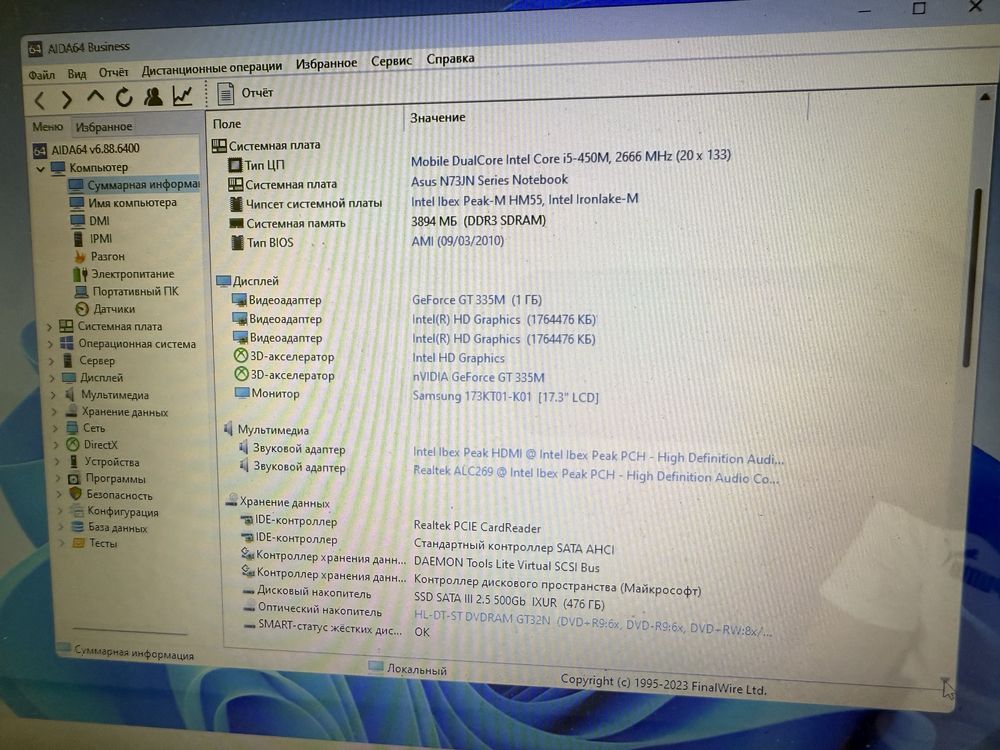Screen dimensions: 1000x750
Task: Click the Тип BIOS row icon
Action: [x=237, y=243]
